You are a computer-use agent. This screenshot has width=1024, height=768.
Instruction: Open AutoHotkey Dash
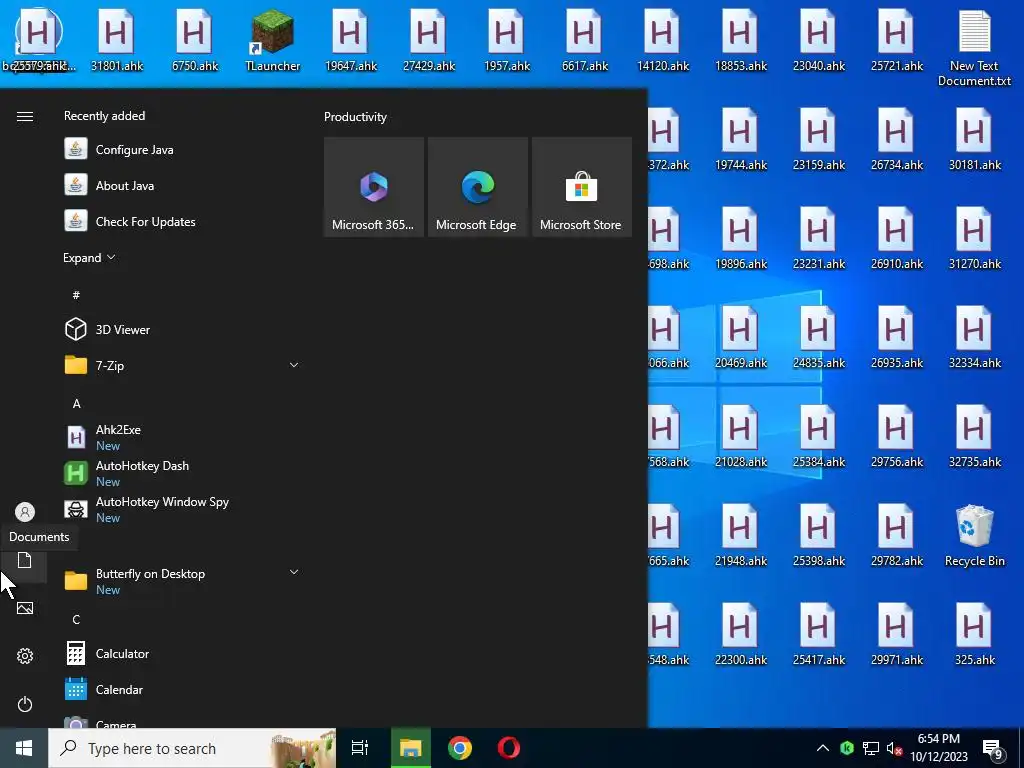tap(183, 473)
